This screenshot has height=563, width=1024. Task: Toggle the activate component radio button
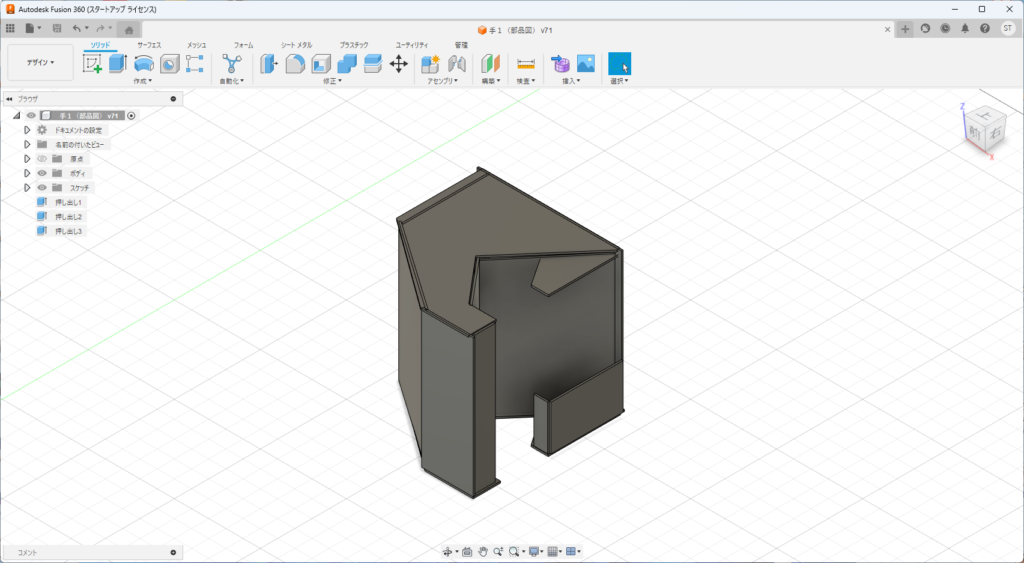tap(131, 116)
